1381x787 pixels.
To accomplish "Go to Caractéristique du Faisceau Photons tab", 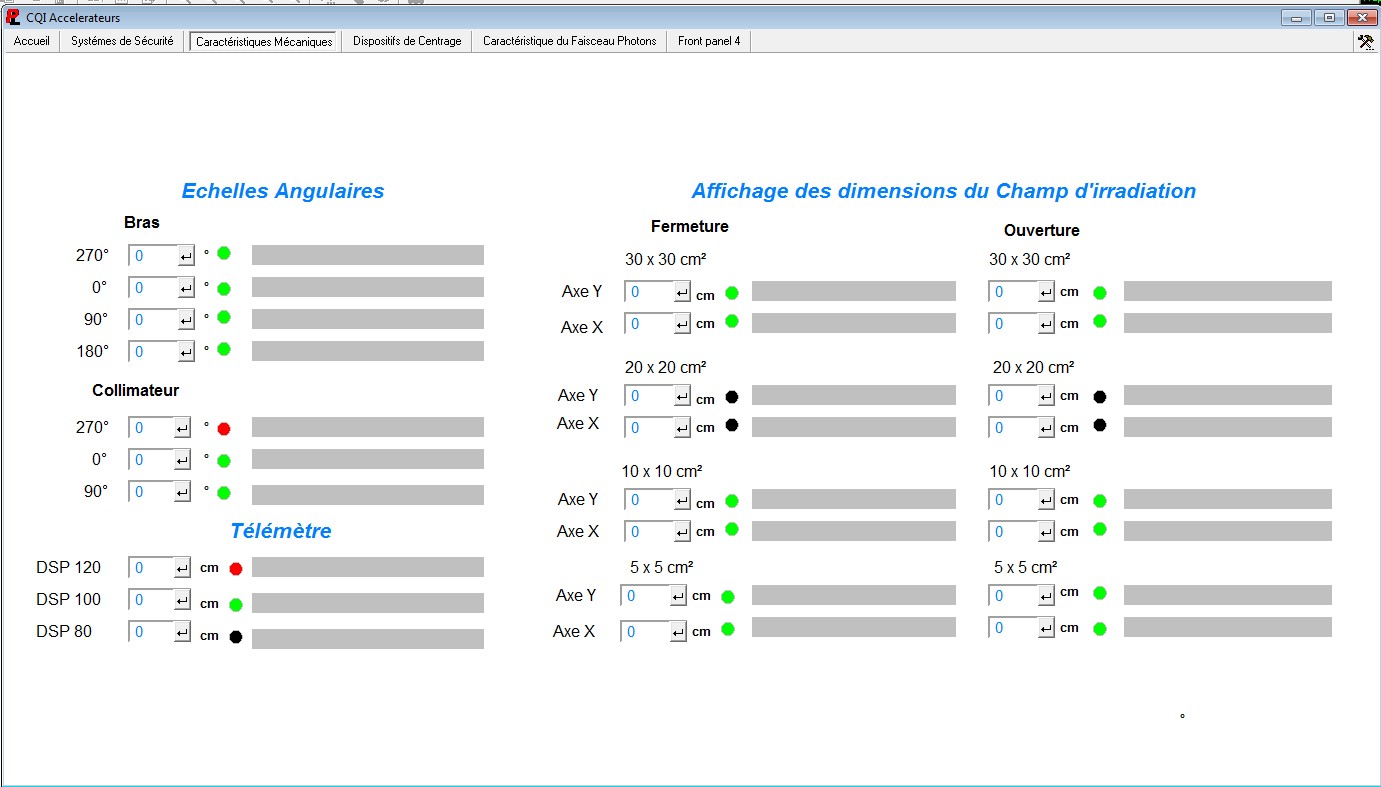I will click(x=570, y=41).
